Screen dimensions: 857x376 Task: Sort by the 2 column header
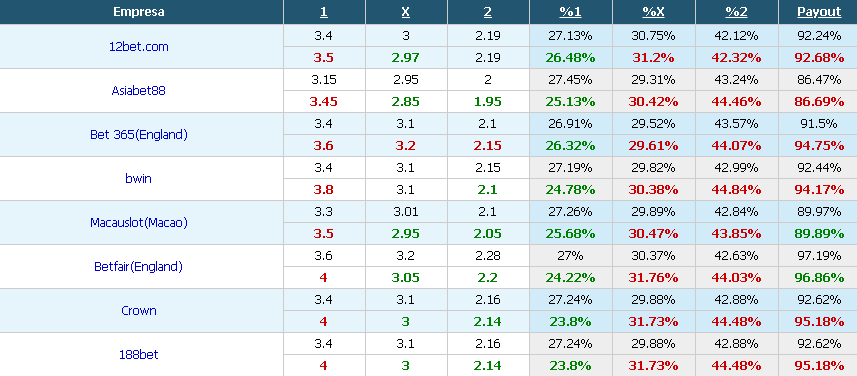pyautogui.click(x=488, y=12)
